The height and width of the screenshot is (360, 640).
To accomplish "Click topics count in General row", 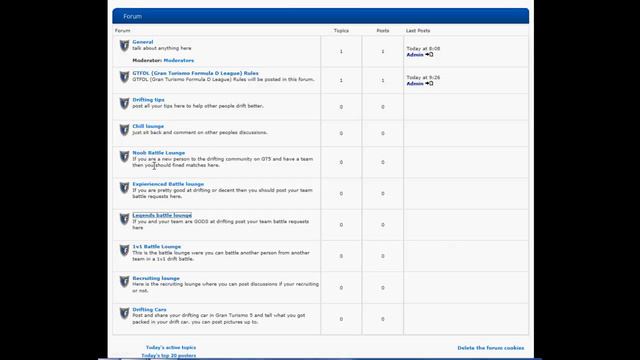I will [341, 52].
